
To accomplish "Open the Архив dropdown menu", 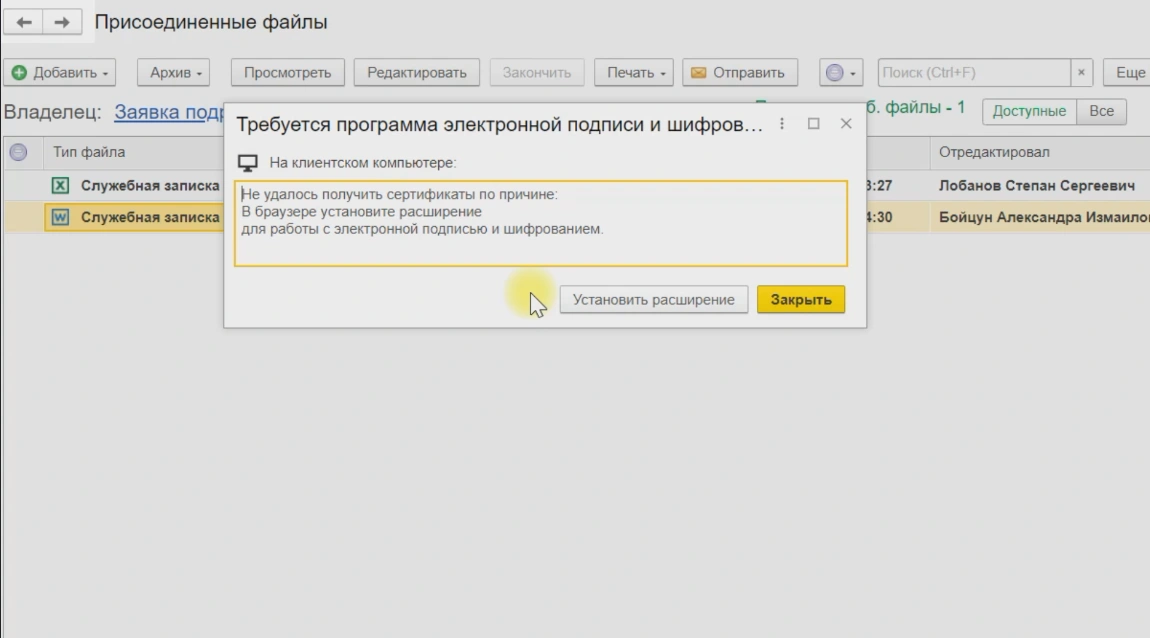I will (x=174, y=73).
